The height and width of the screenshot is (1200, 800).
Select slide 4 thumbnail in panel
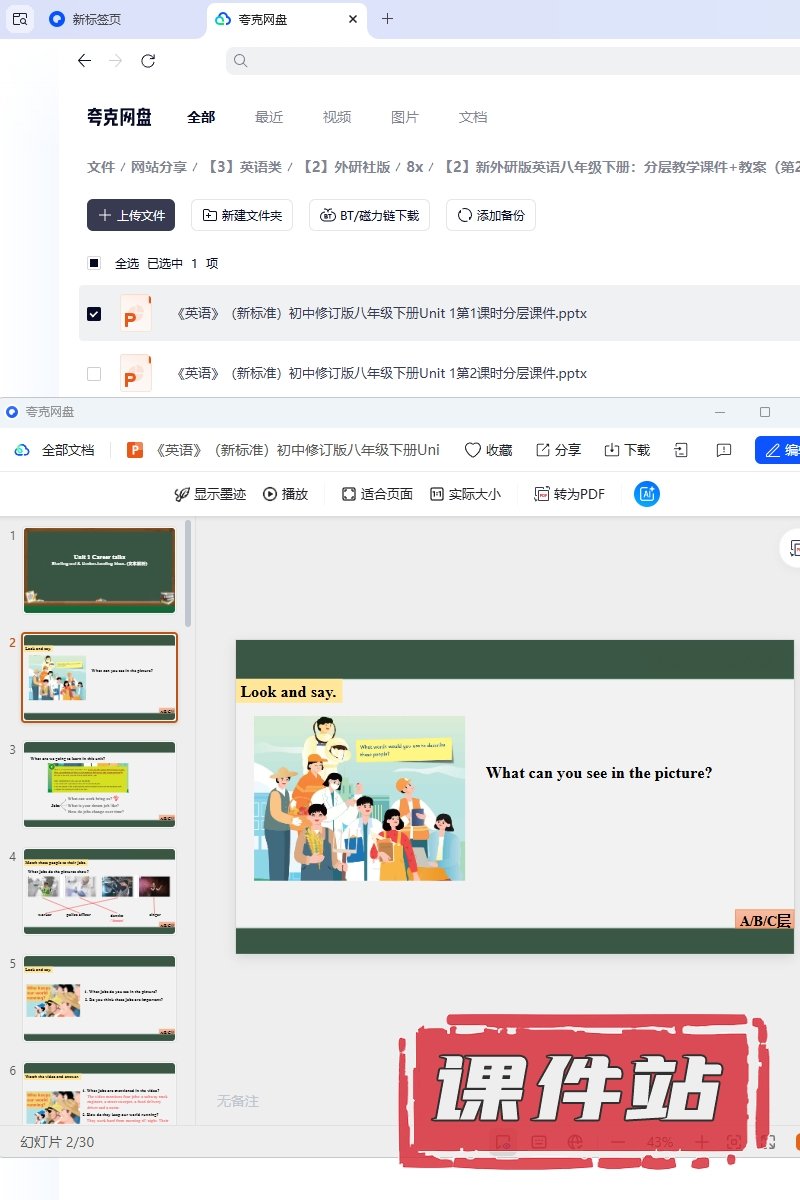click(99, 891)
